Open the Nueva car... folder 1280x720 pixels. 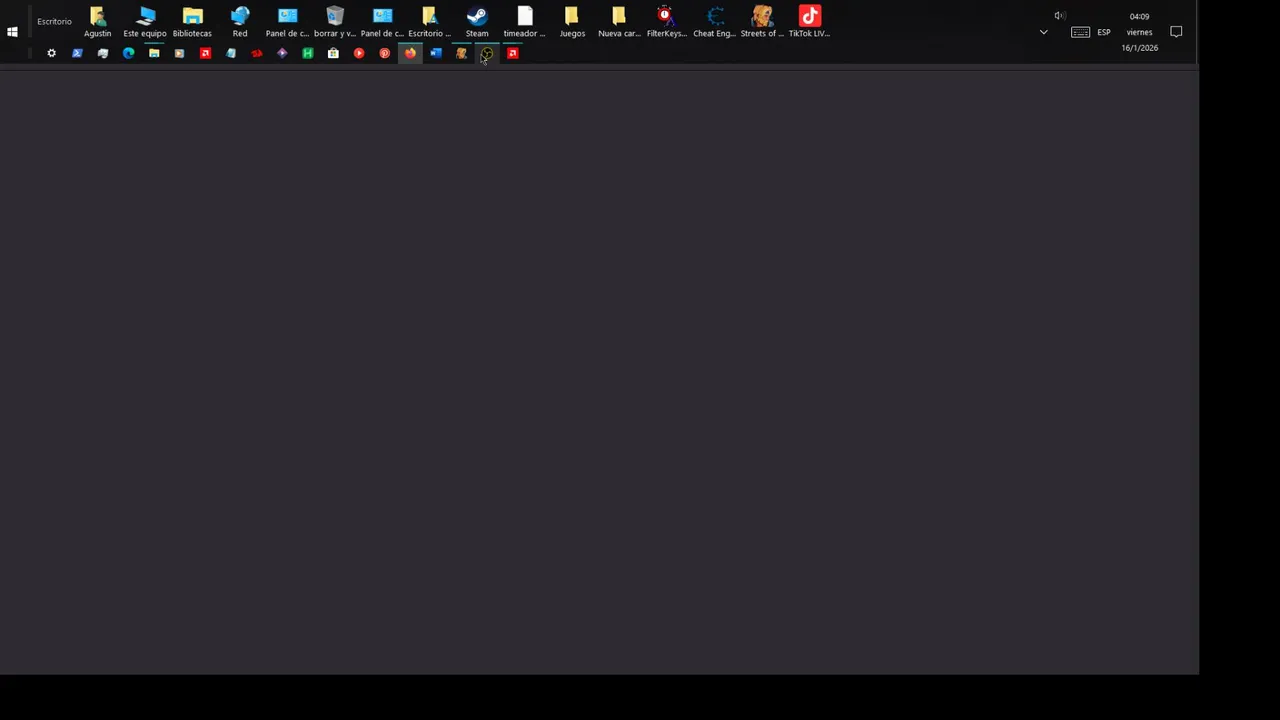pos(619,22)
